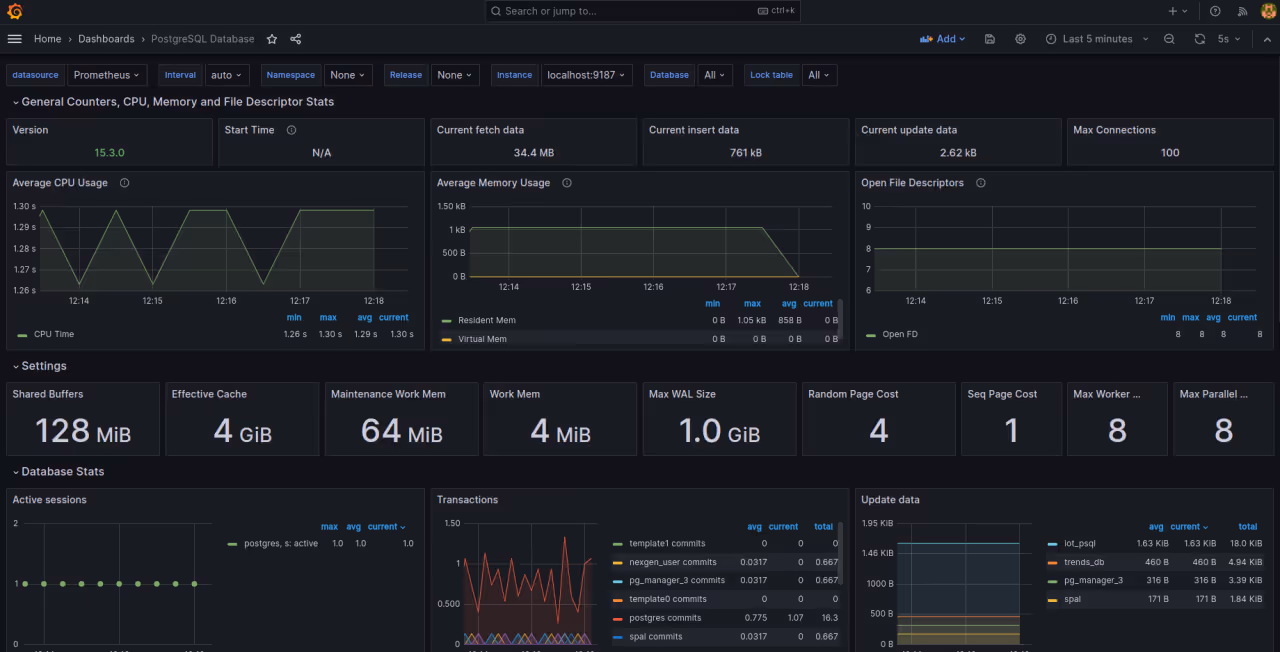Open the instance localhost:9187 dropdown

(x=587, y=75)
